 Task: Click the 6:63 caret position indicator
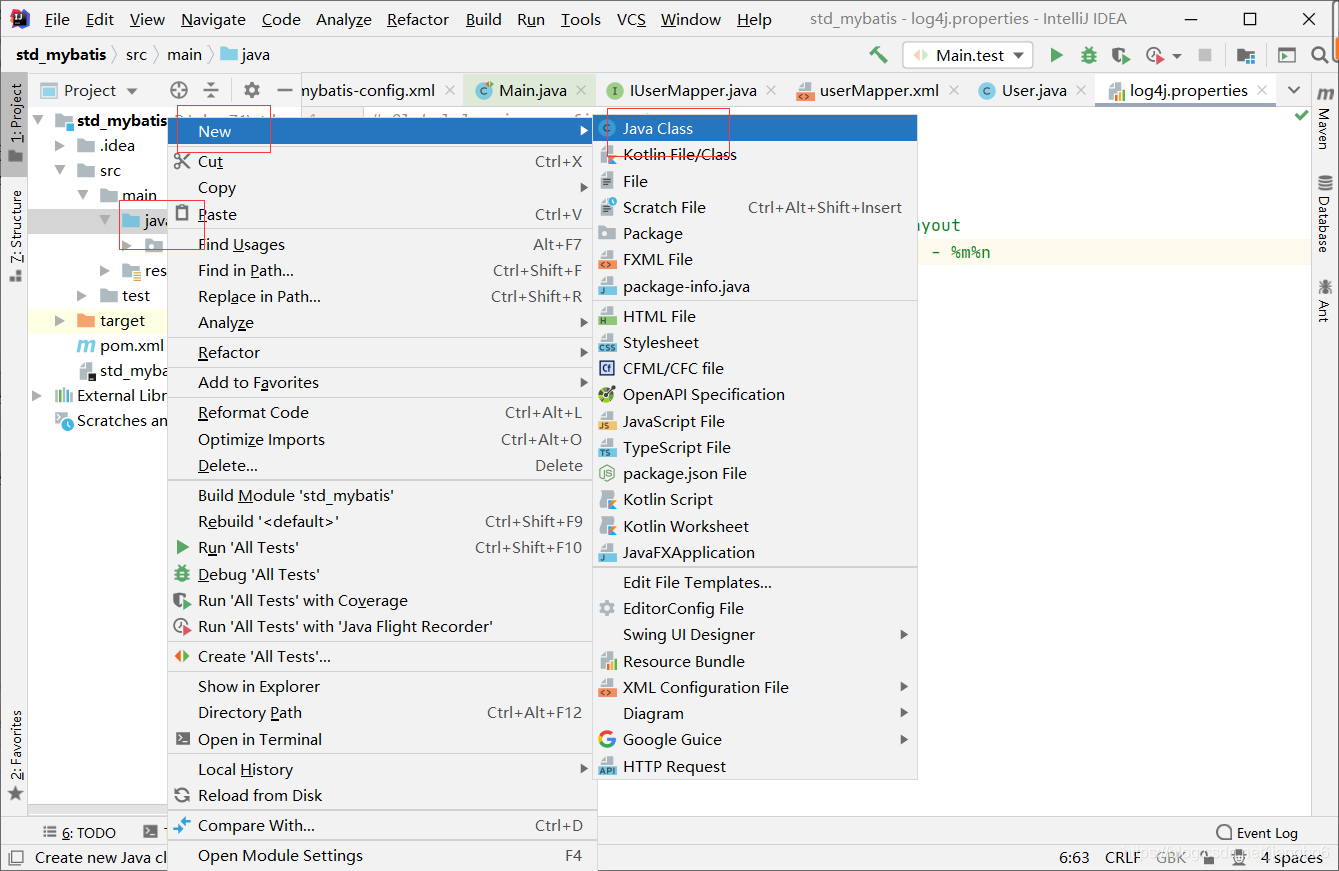click(x=1074, y=858)
